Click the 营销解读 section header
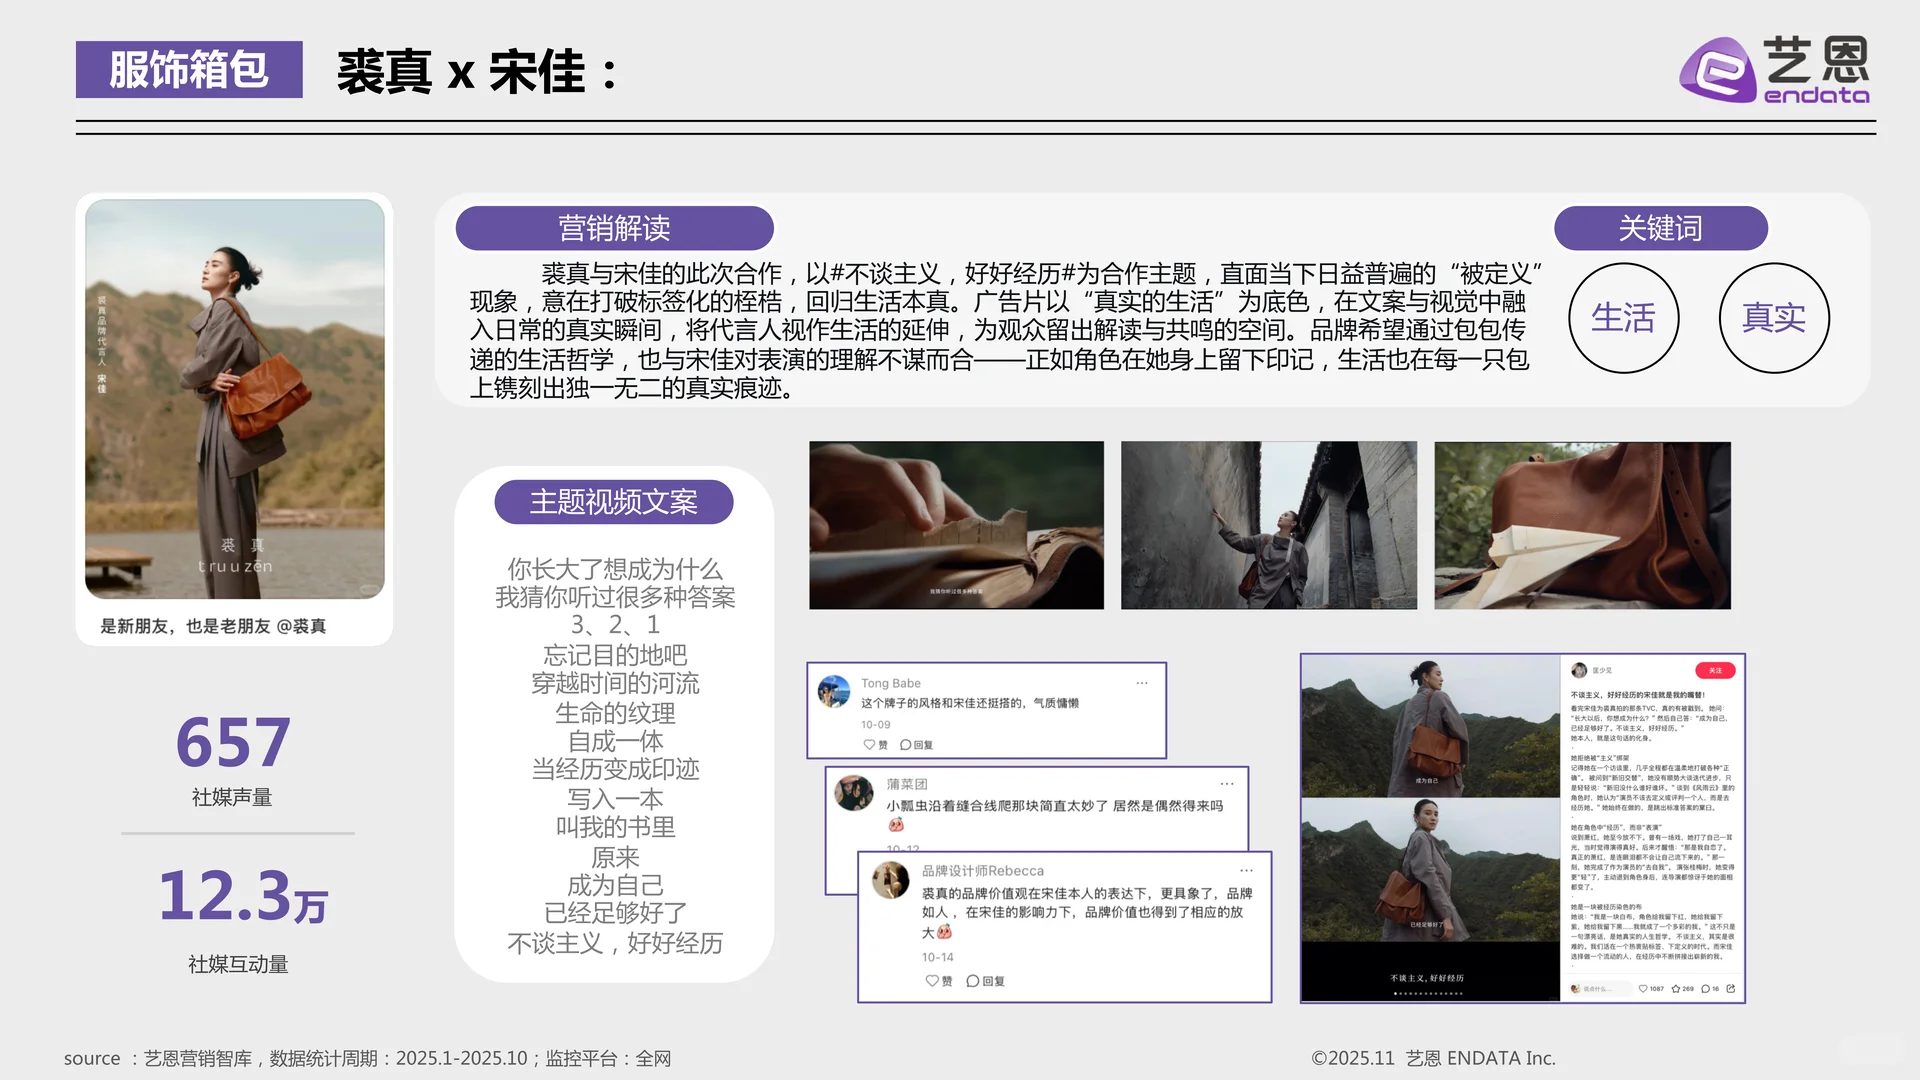This screenshot has width=1920, height=1080. (x=614, y=228)
